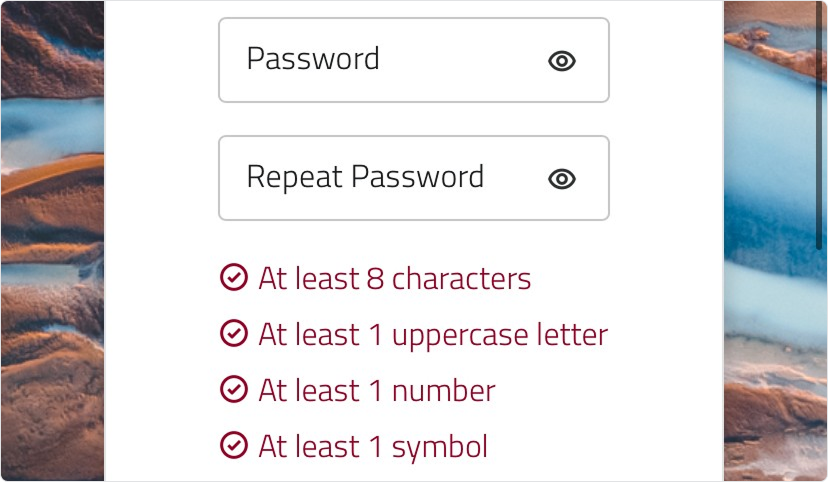828x482 pixels.
Task: Click the checkmark icon beside uppercase letter rule
Action: click(233, 334)
